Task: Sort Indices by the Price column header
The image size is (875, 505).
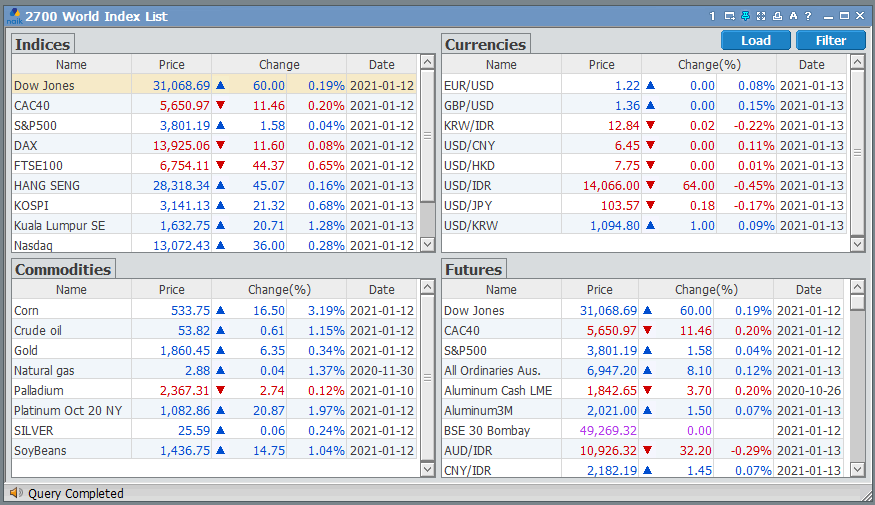Action: (172, 64)
